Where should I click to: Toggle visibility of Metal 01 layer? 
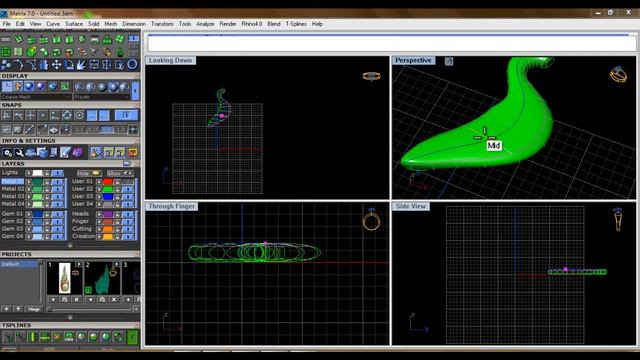pos(58,182)
